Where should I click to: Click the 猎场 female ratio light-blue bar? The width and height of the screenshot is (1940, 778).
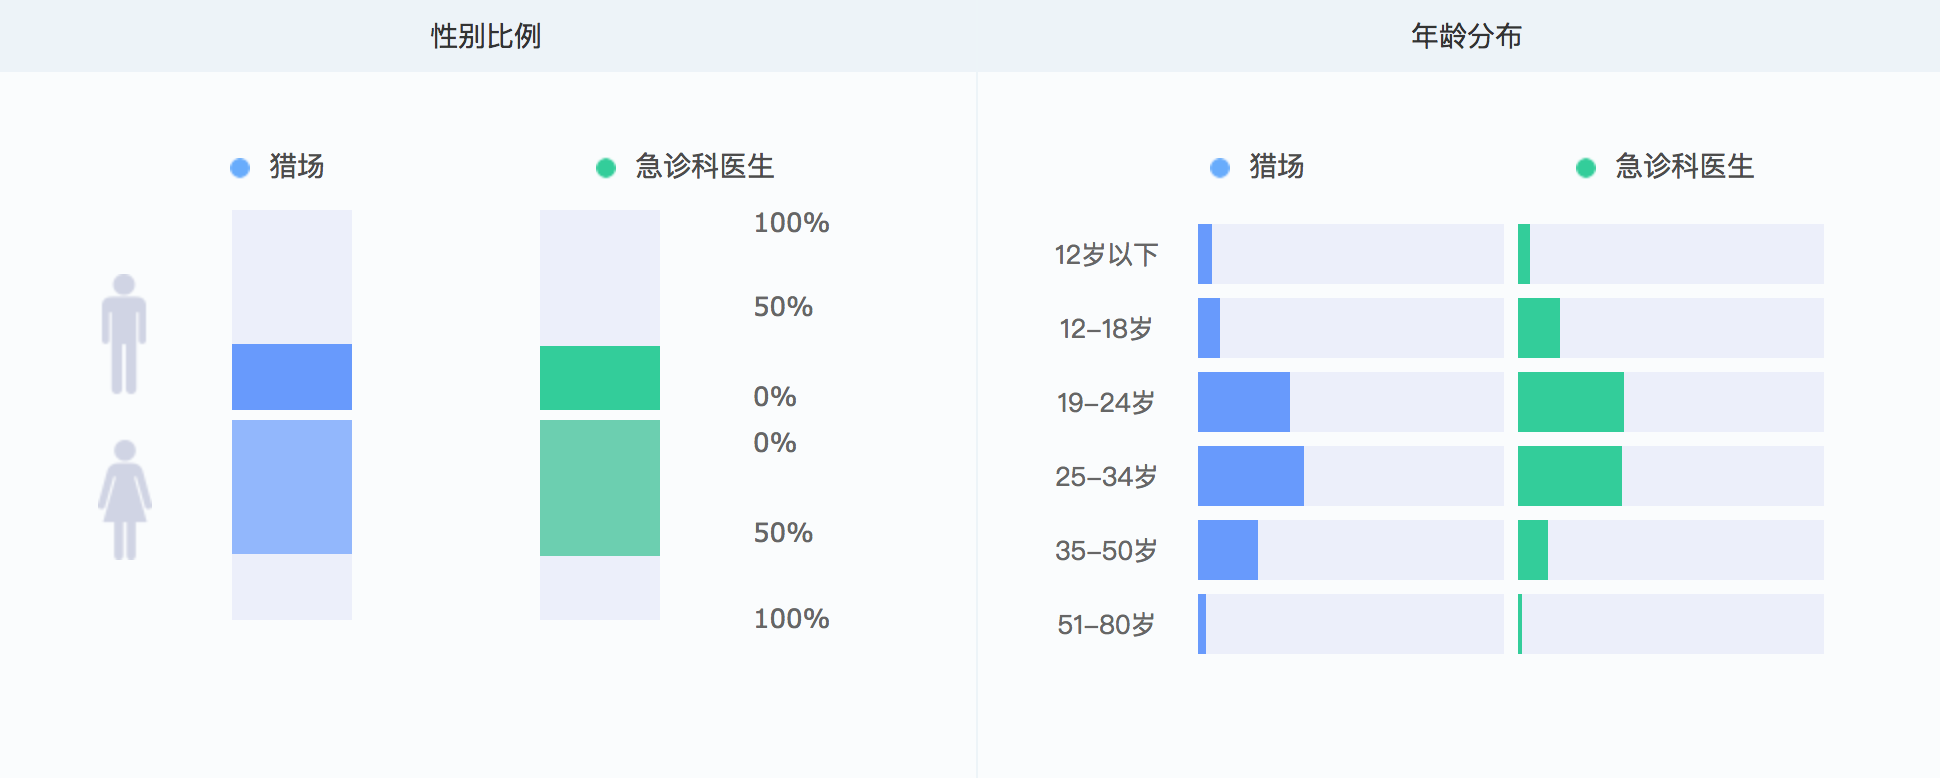tap(292, 487)
